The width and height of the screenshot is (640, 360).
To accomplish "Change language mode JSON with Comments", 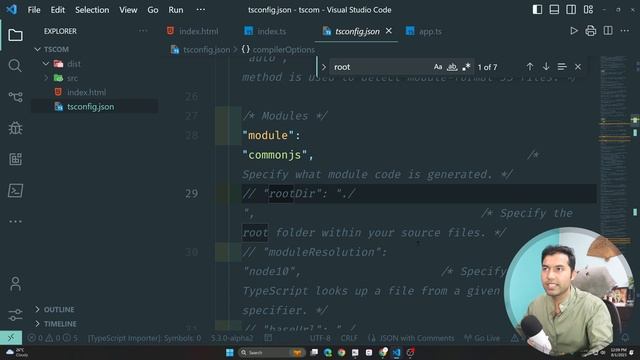I will [416, 338].
